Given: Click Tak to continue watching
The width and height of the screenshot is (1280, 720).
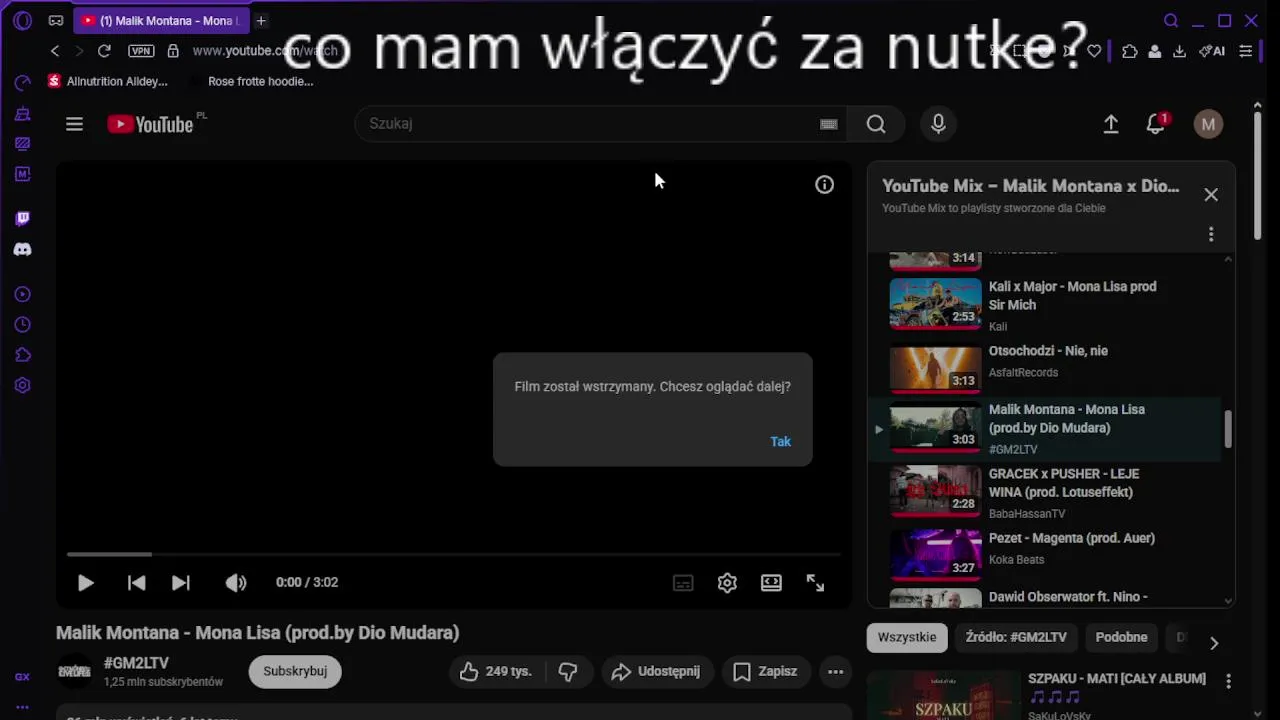Looking at the screenshot, I should [781, 441].
